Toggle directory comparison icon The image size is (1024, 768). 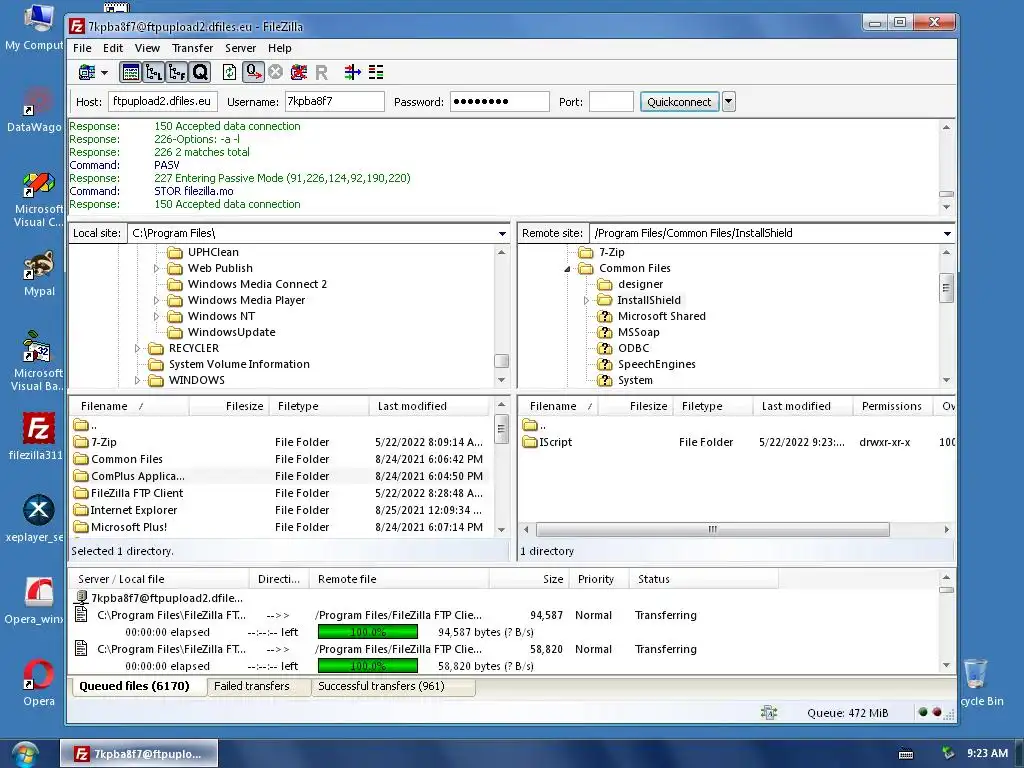click(376, 72)
